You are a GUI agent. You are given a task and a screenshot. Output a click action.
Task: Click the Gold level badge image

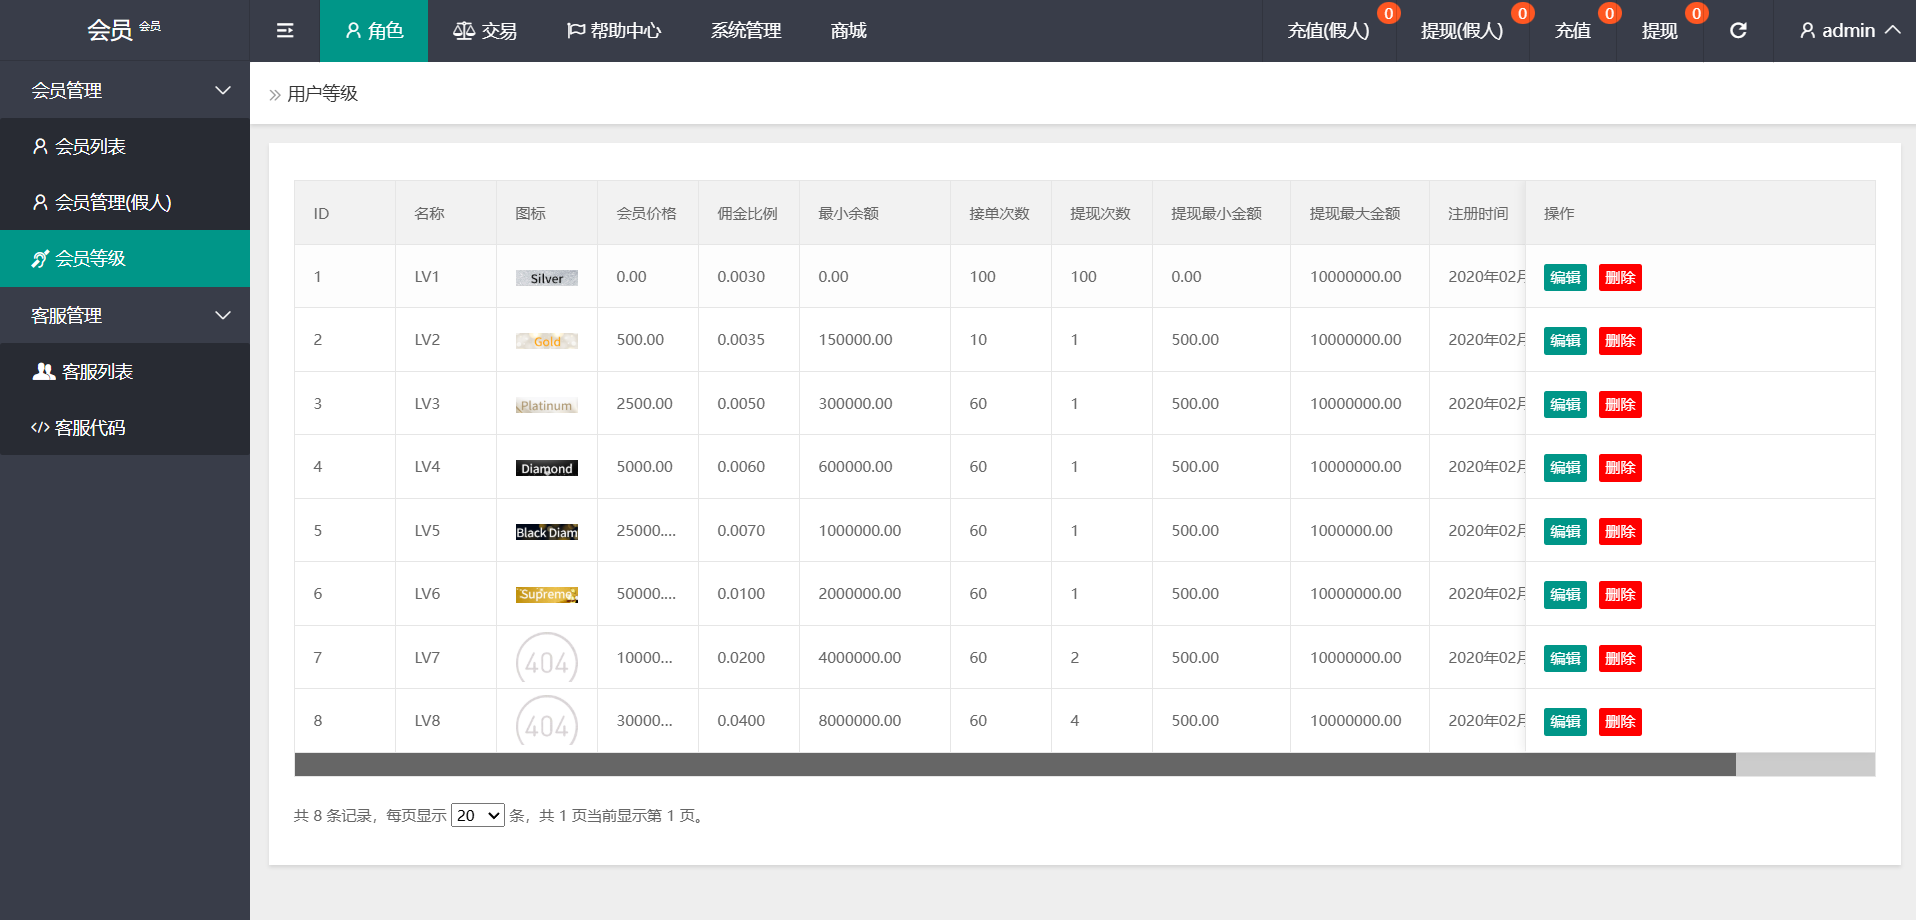click(x=546, y=341)
